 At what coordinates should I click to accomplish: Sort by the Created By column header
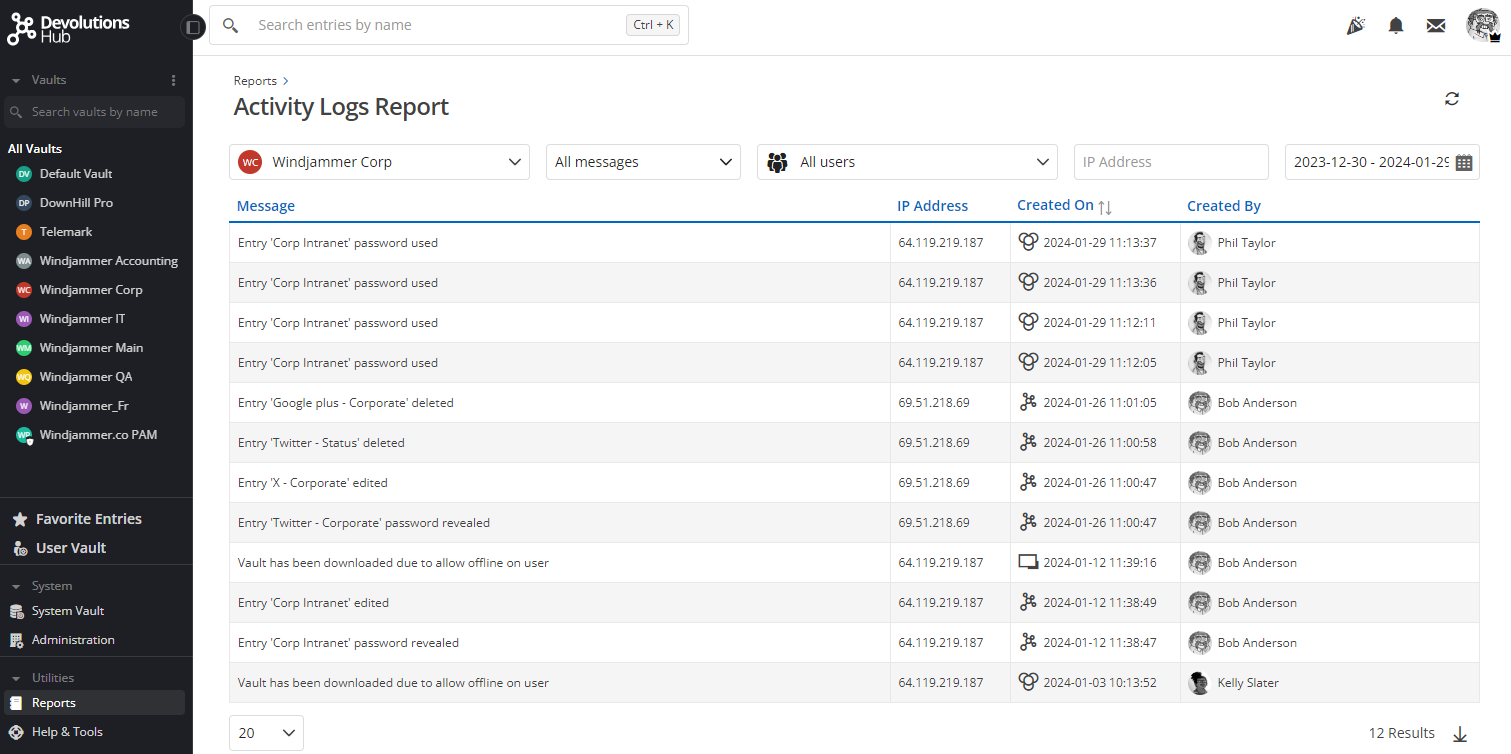click(1224, 206)
